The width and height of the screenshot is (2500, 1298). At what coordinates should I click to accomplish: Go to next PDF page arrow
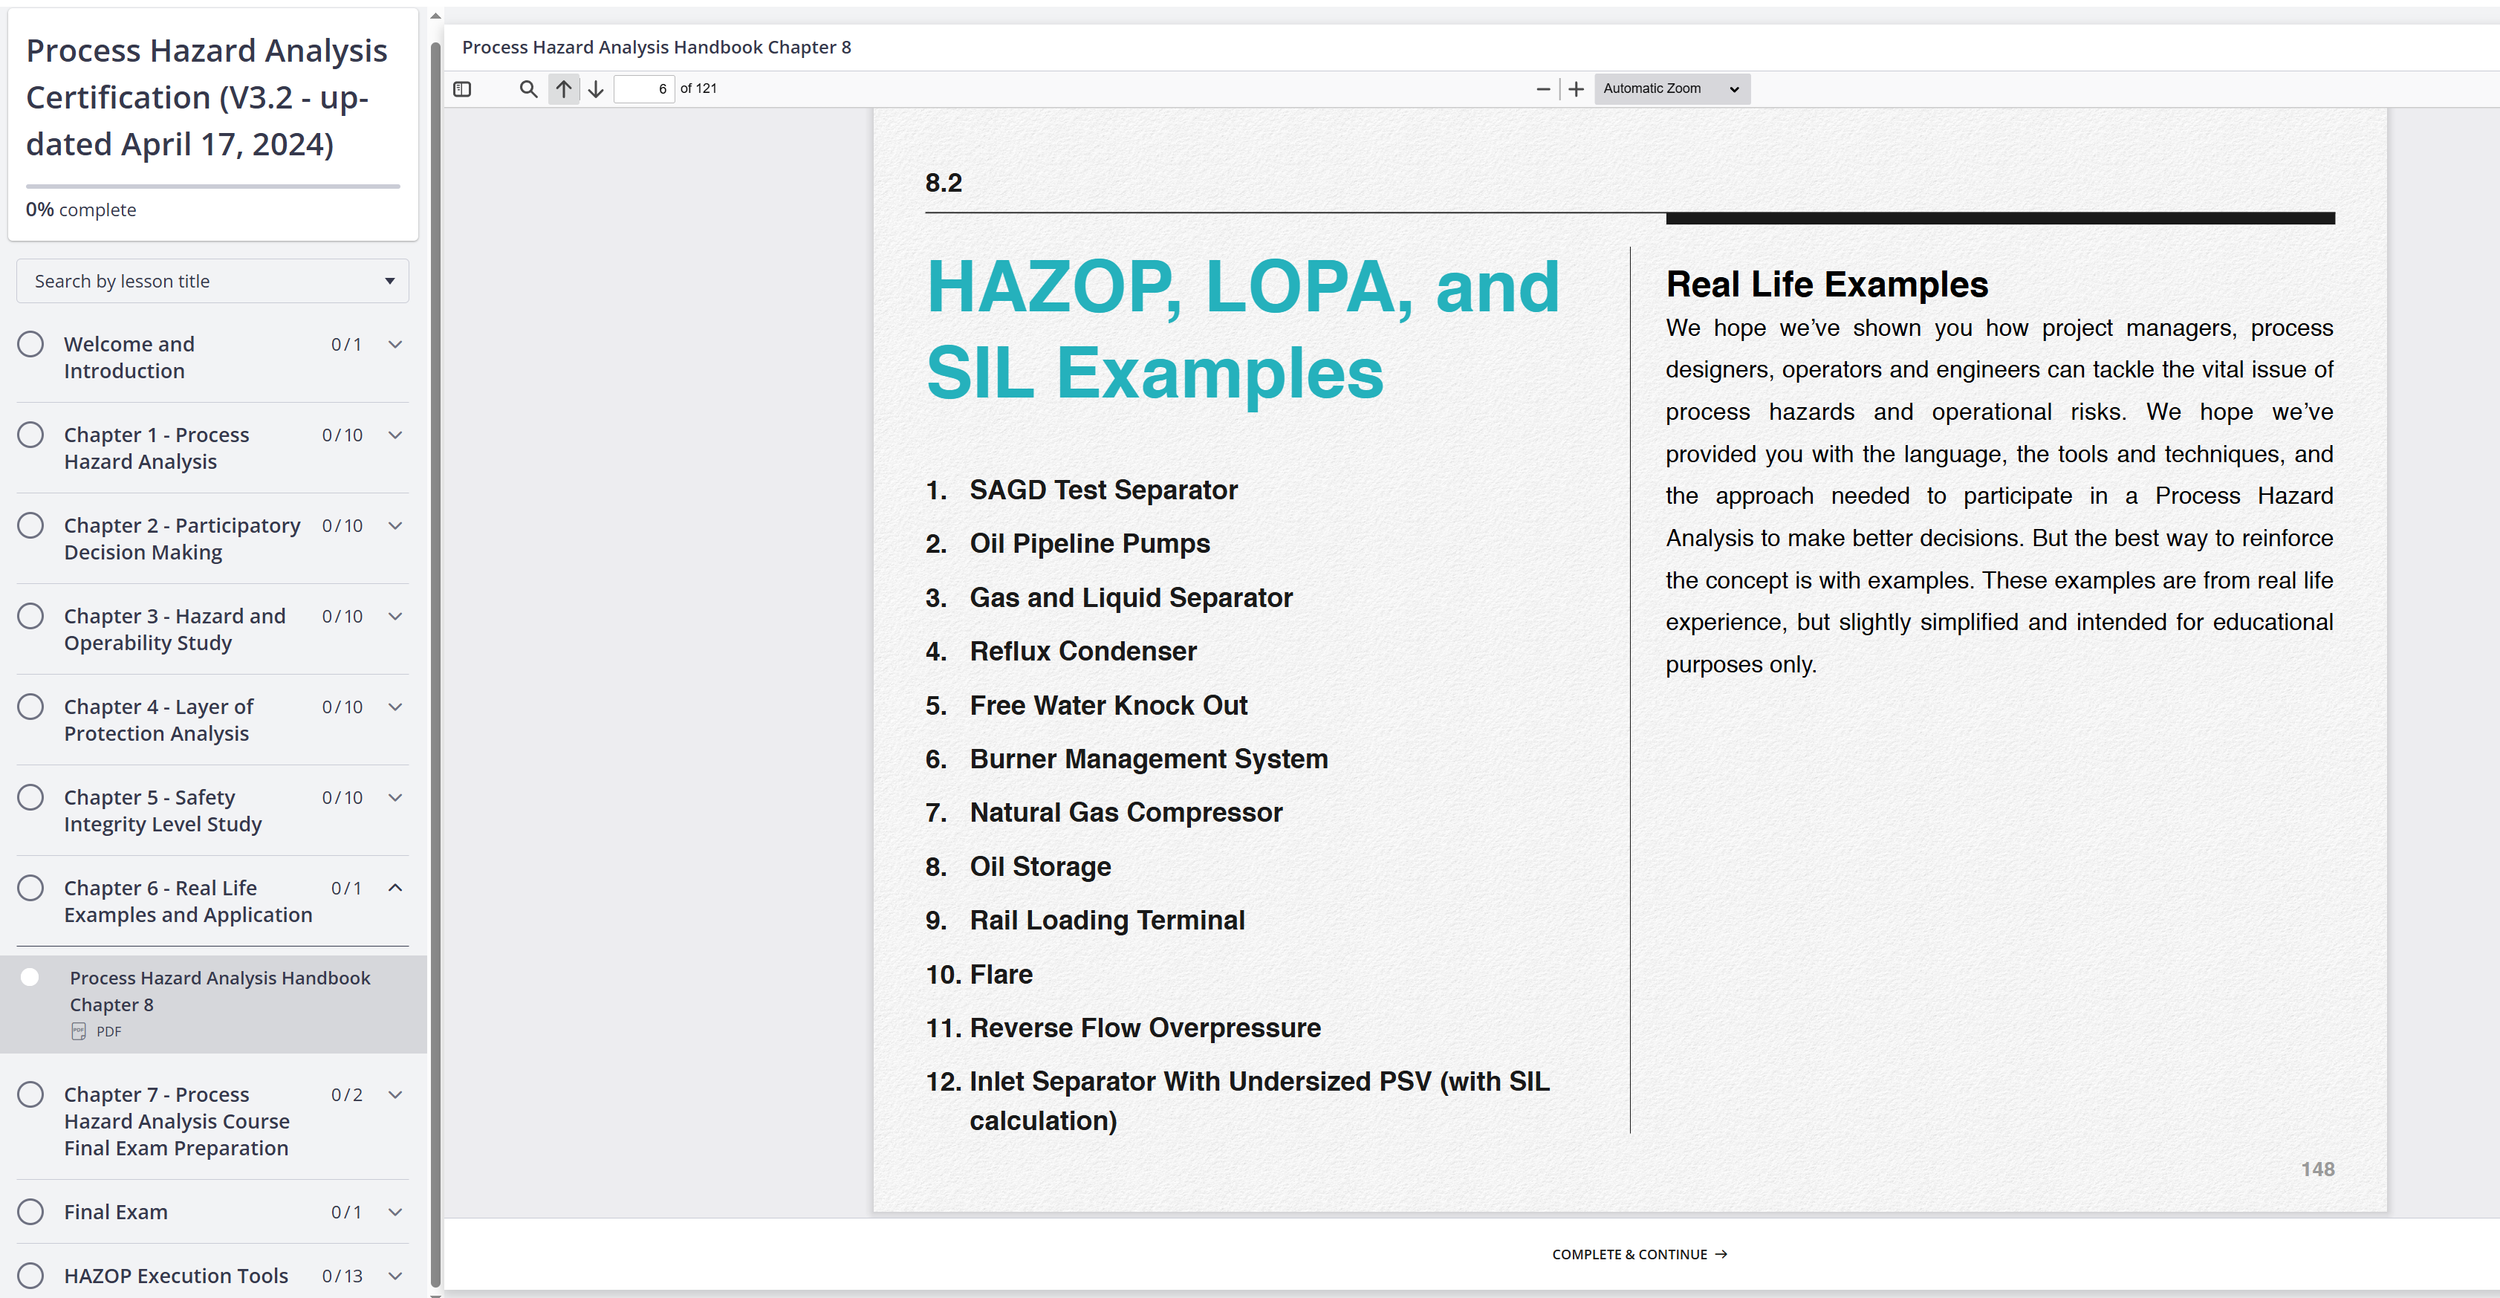point(596,89)
